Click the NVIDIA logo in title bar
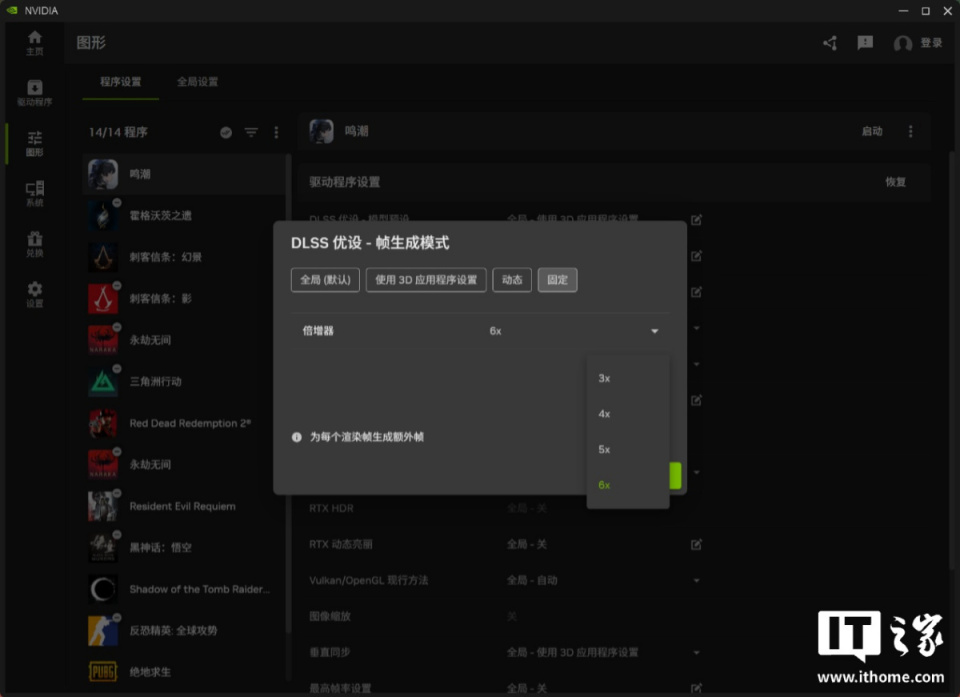 (12, 10)
